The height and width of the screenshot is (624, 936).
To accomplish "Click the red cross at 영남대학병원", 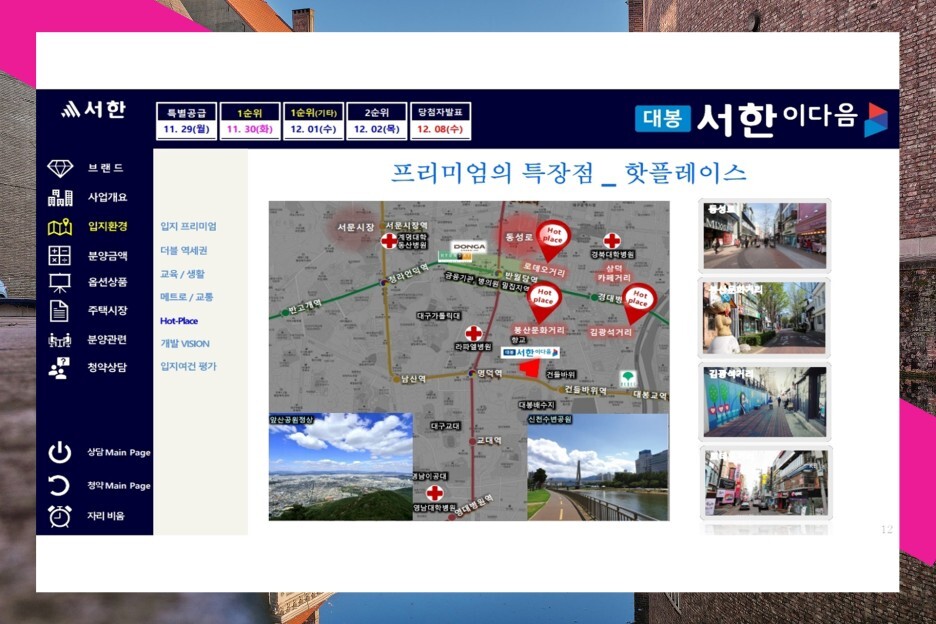I will point(435,493).
